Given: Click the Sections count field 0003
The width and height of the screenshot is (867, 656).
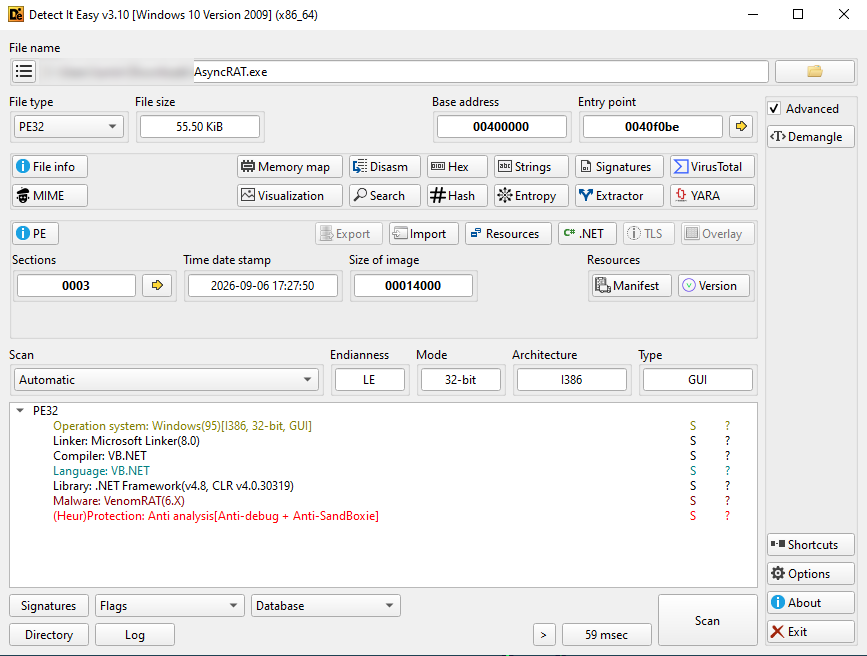Looking at the screenshot, I should 76,285.
